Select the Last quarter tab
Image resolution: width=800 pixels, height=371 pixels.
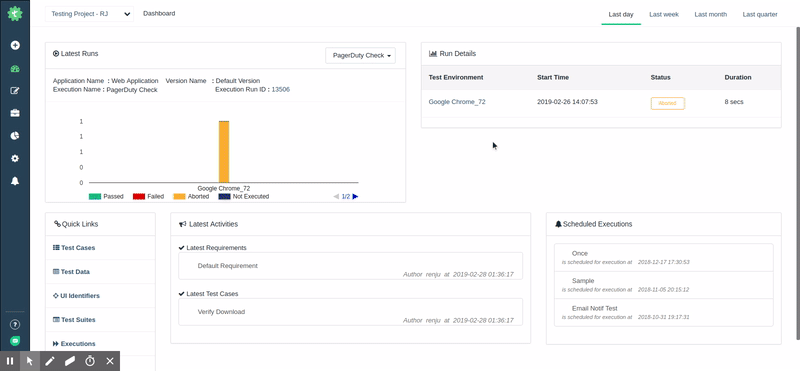coord(760,14)
